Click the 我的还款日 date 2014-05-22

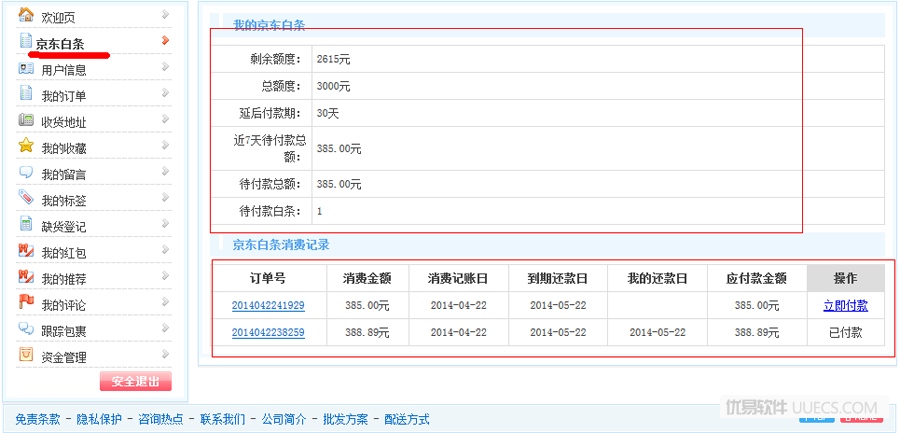pos(657,333)
